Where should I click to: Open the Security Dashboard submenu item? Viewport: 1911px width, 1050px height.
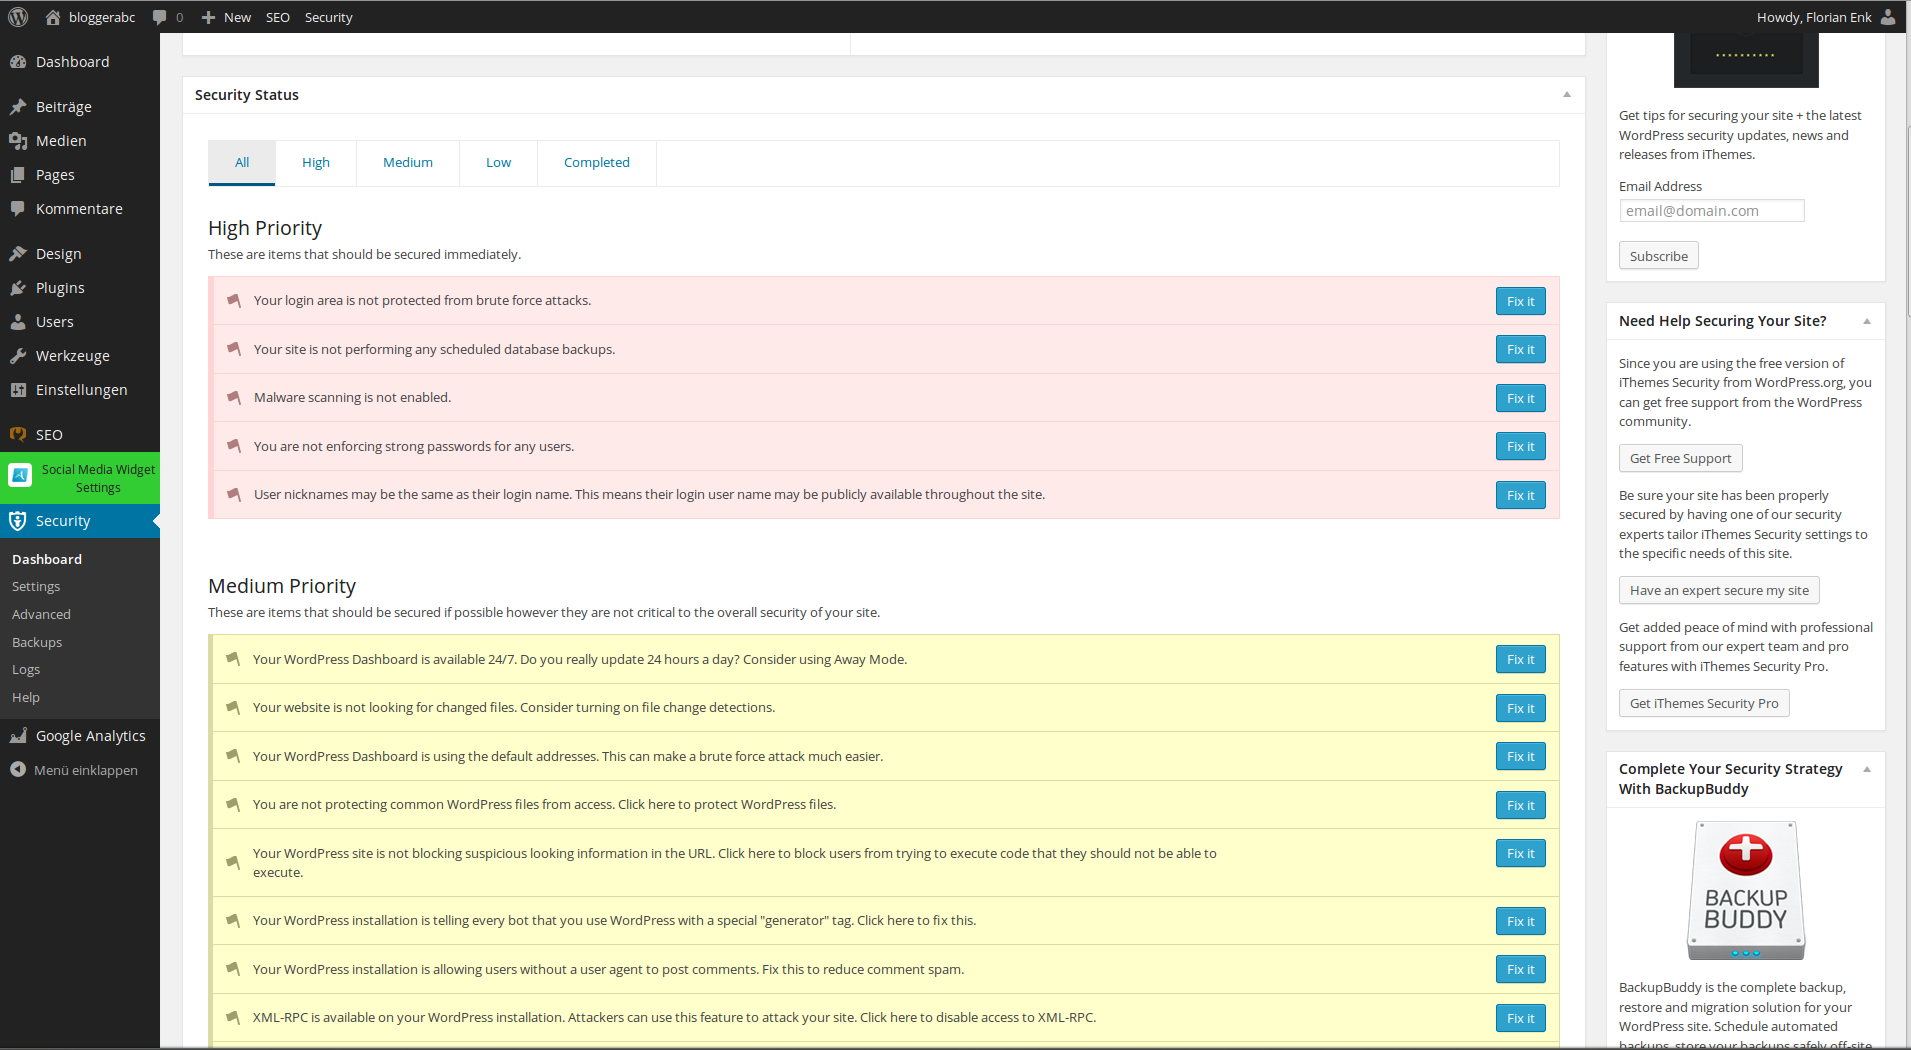pos(47,560)
